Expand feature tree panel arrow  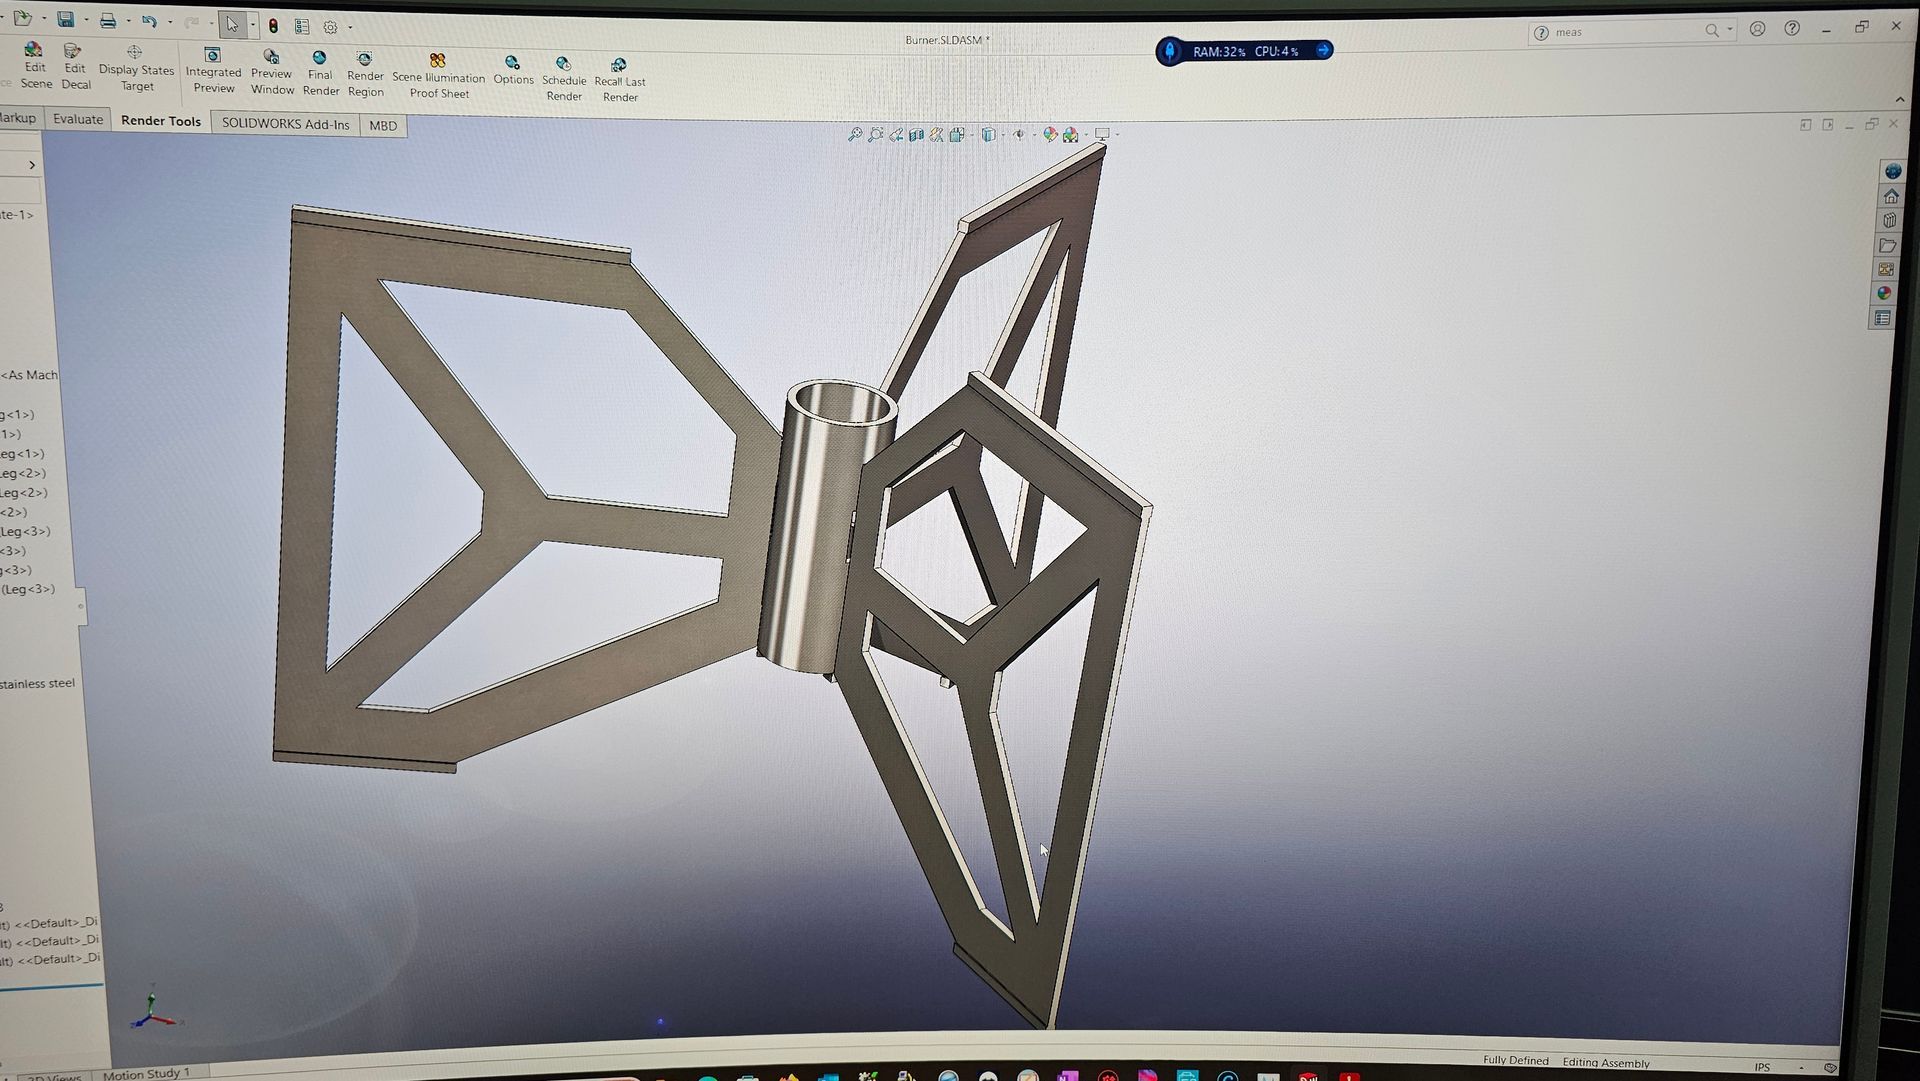tap(32, 165)
